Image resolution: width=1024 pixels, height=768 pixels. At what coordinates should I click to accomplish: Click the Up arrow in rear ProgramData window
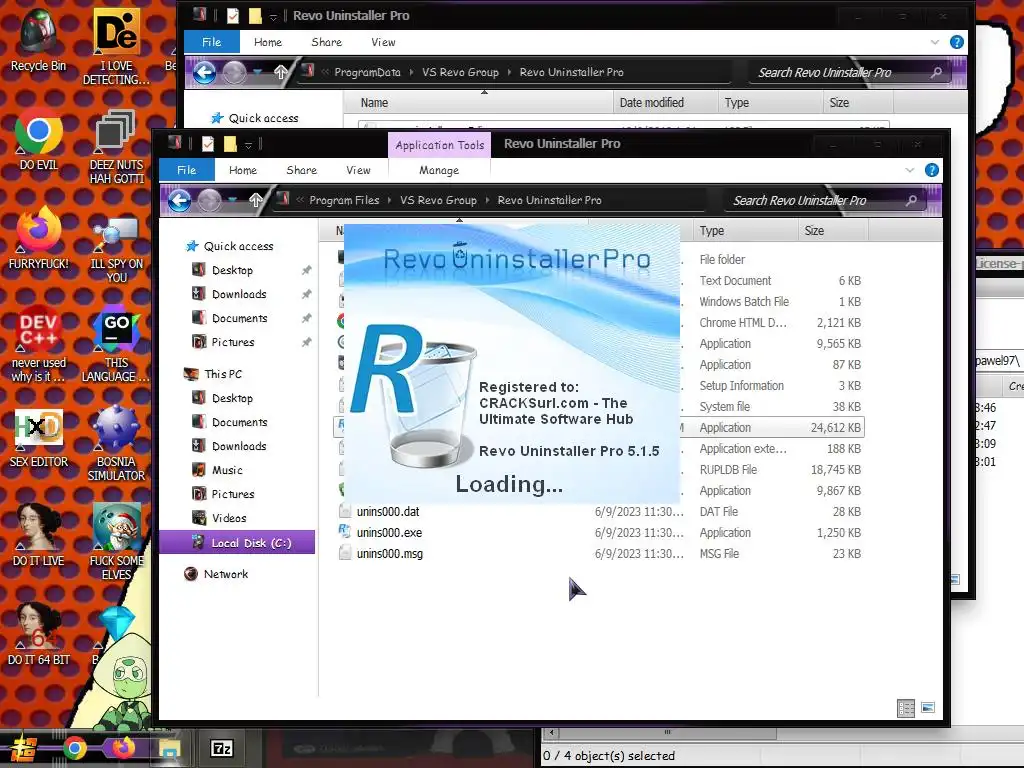click(x=280, y=72)
